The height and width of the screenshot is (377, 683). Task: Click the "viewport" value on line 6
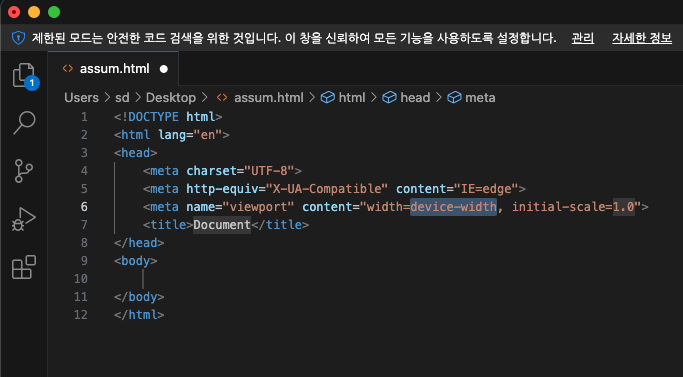coord(258,207)
